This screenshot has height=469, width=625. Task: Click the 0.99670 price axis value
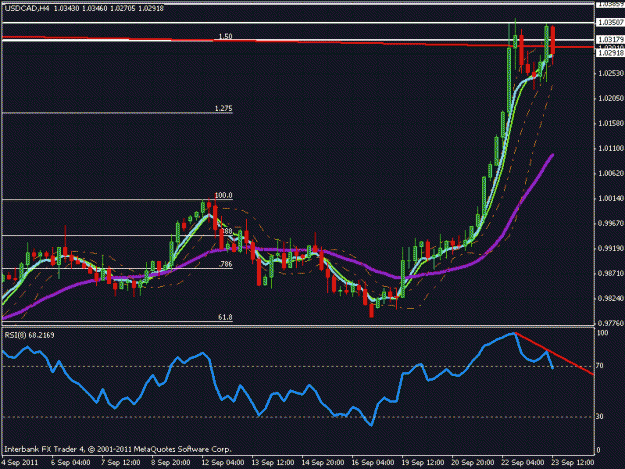click(611, 223)
